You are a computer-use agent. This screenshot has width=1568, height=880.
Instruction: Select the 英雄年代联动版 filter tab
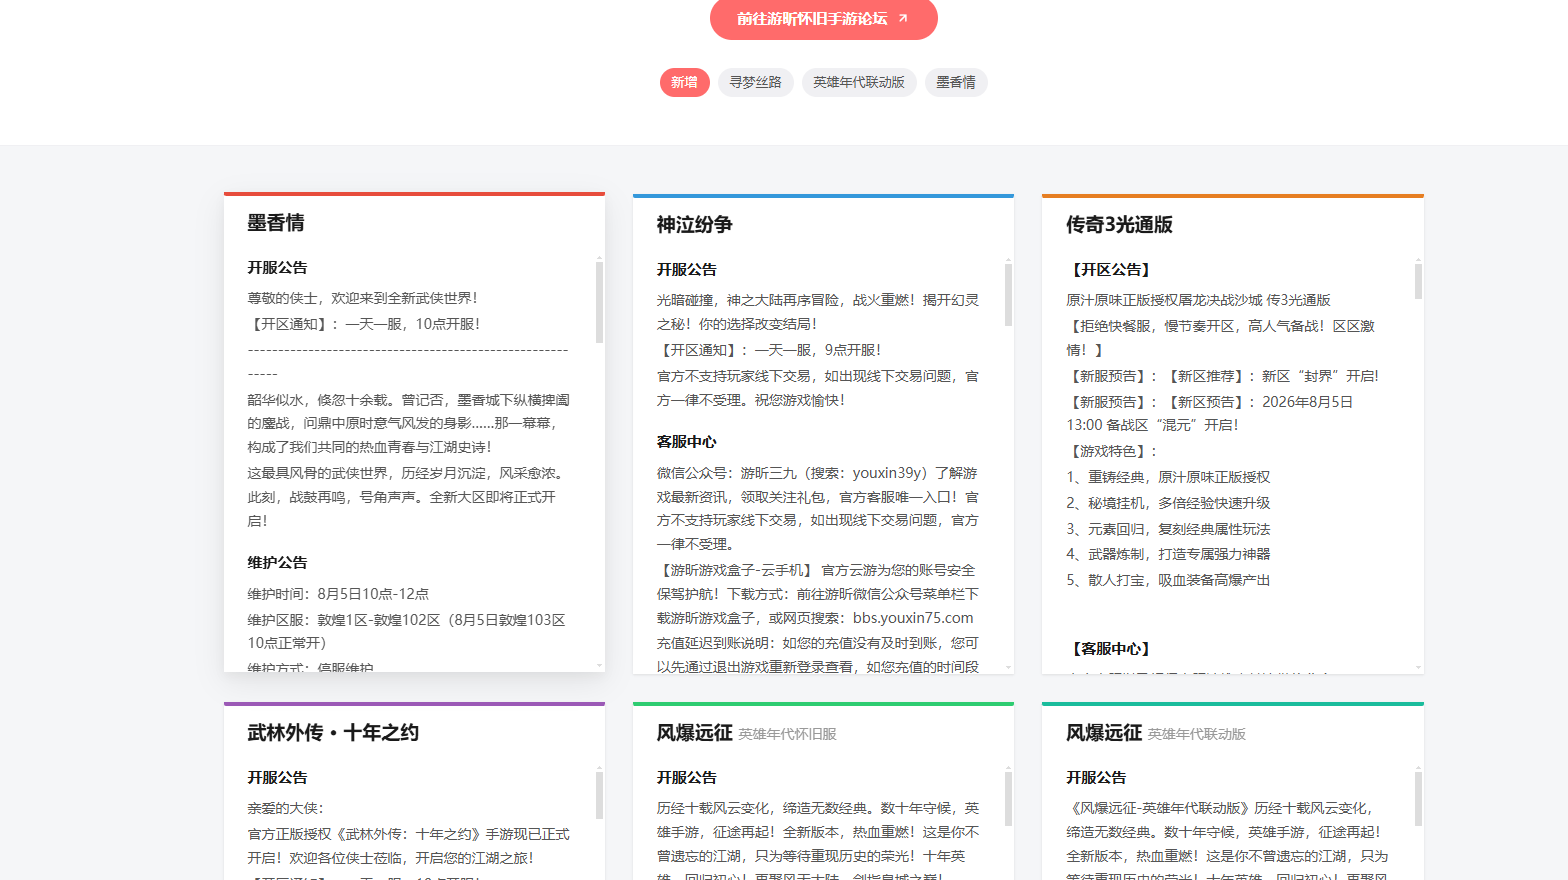pos(859,82)
